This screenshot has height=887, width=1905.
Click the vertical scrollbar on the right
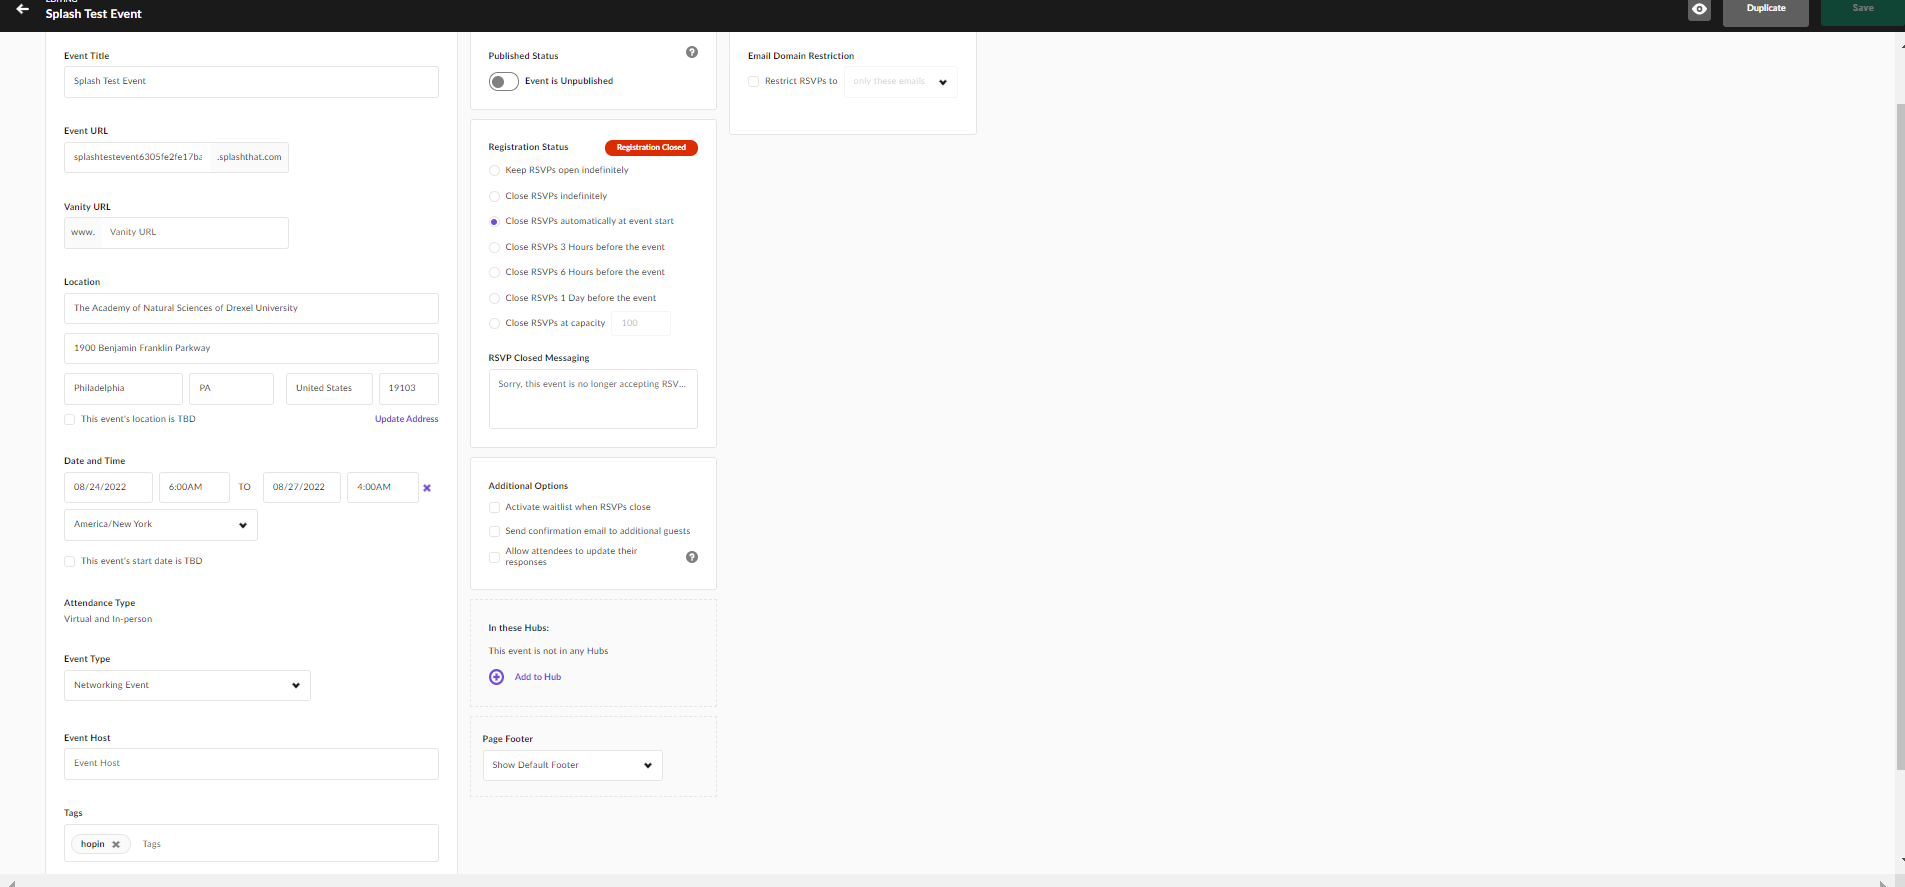click(x=1900, y=435)
